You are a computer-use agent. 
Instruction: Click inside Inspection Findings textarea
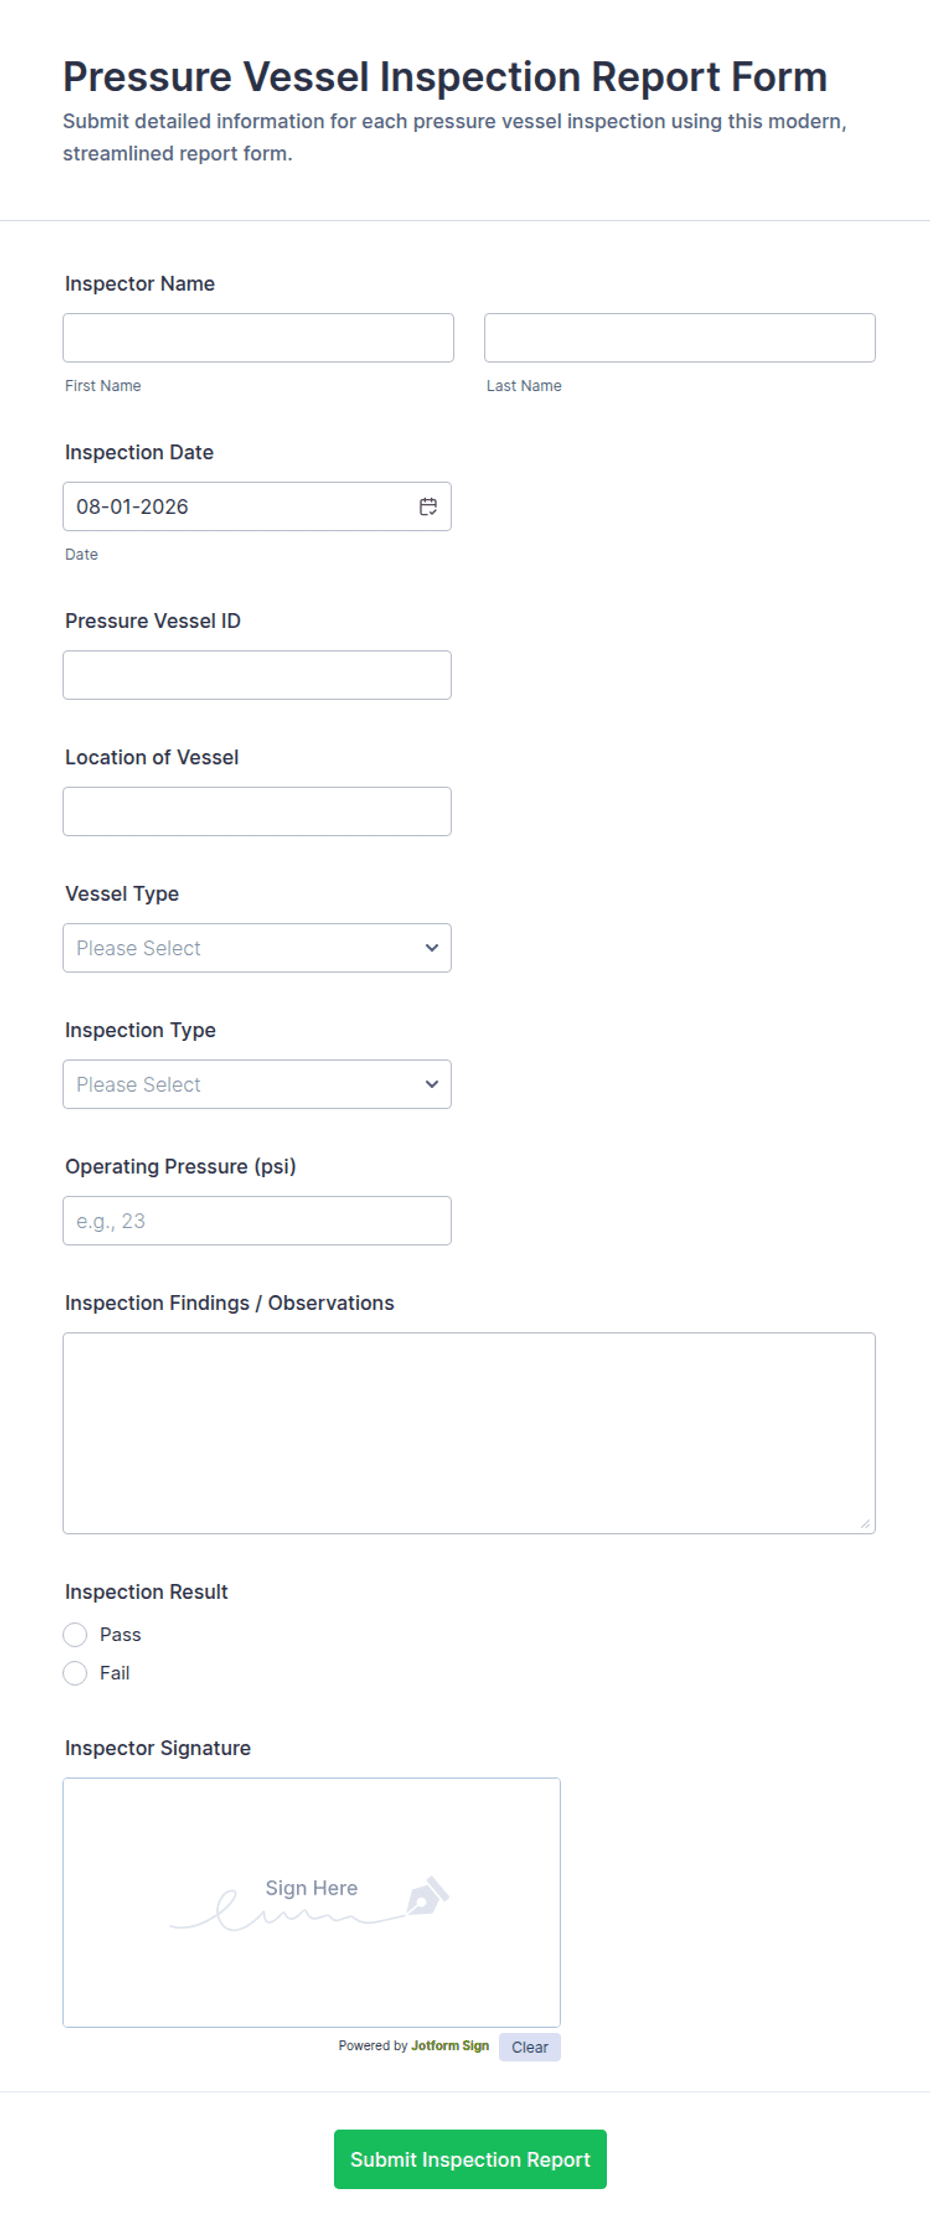point(469,1433)
